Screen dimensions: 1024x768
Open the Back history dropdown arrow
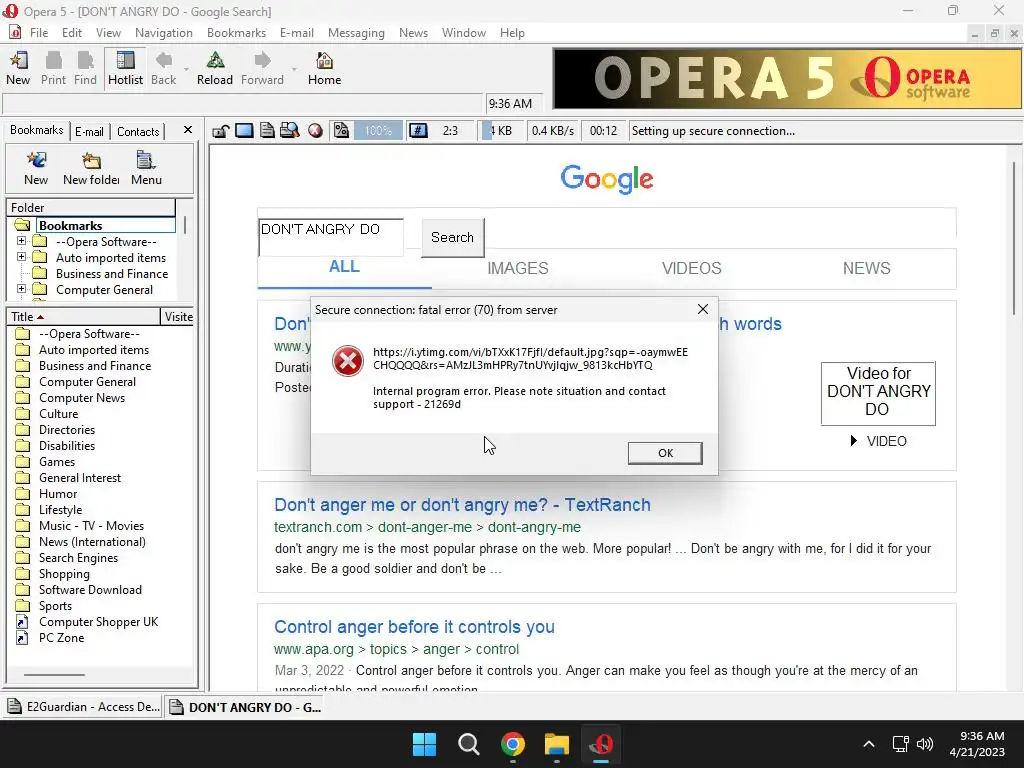pos(186,69)
